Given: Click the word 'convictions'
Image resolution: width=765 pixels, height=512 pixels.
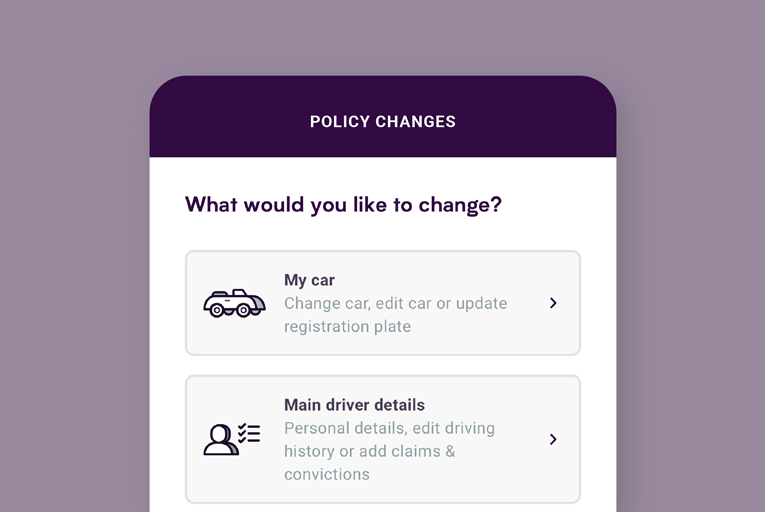Looking at the screenshot, I should tap(327, 474).
